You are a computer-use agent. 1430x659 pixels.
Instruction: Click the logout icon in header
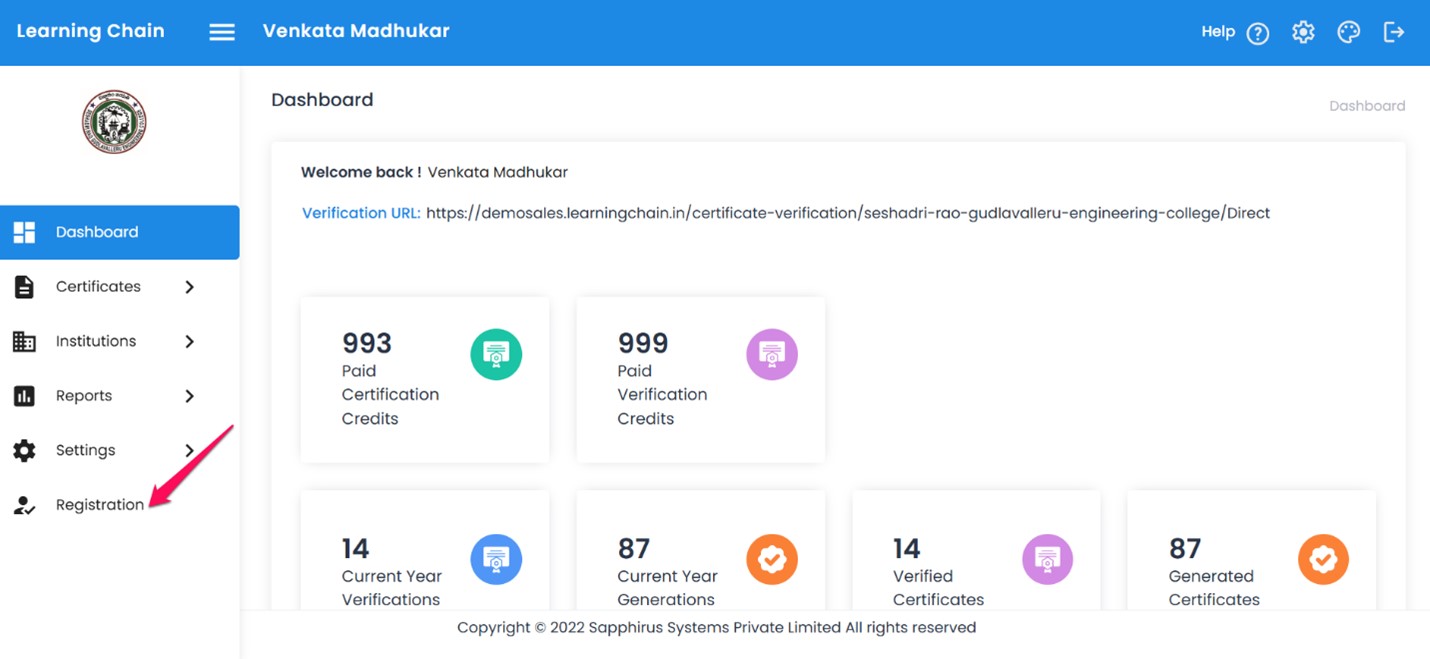(x=1394, y=32)
